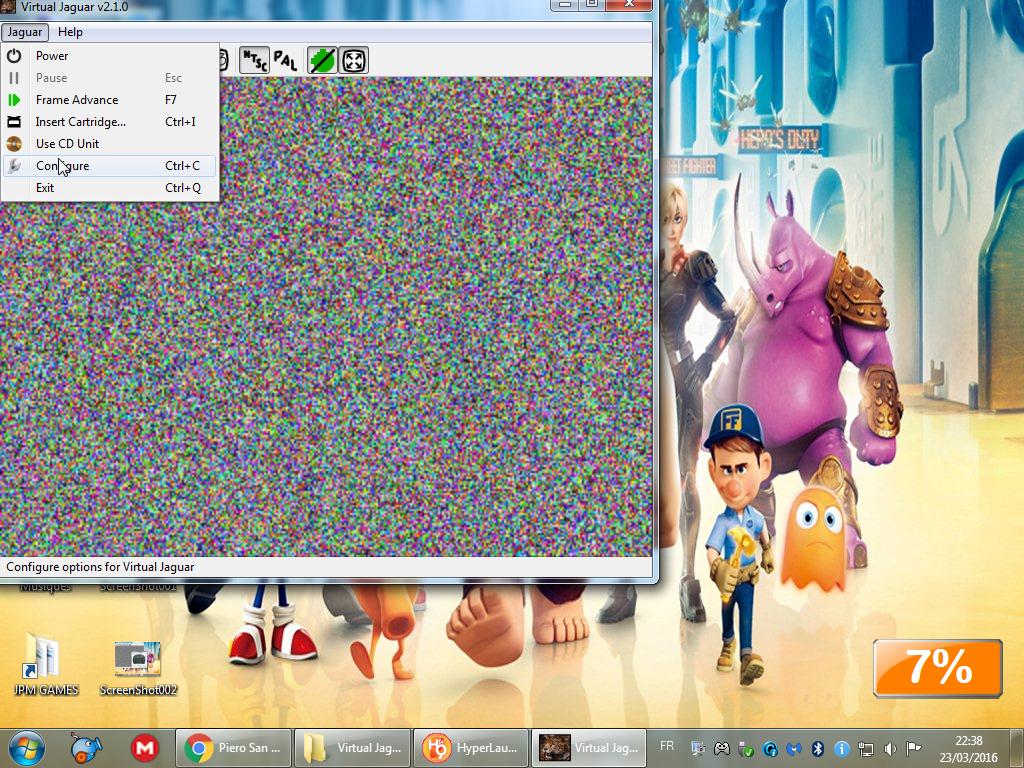The height and width of the screenshot is (768, 1024).
Task: Open the Windows Start menu
Action: coord(27,748)
